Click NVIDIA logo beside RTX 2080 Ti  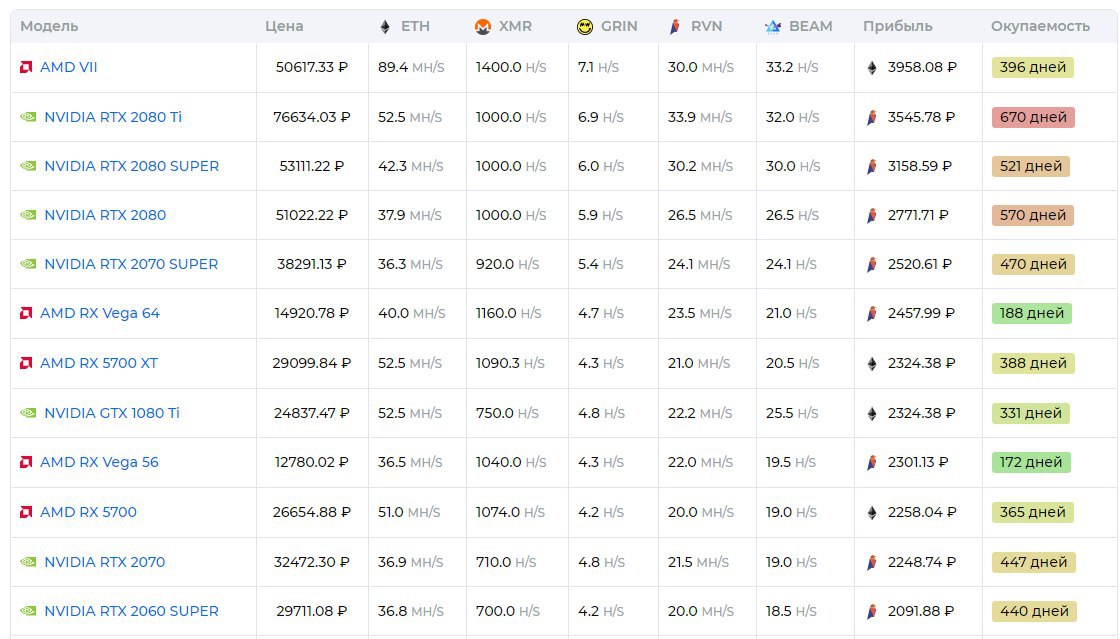[x=28, y=116]
